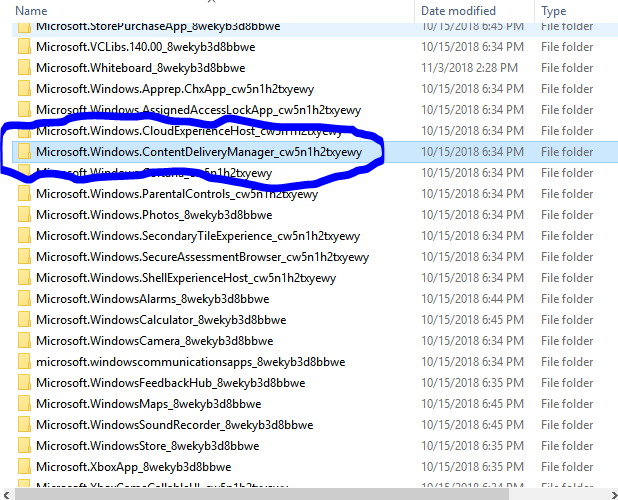This screenshot has height=500, width=618.
Task: Click File folder type of XboxApp row
Action: coord(567,467)
